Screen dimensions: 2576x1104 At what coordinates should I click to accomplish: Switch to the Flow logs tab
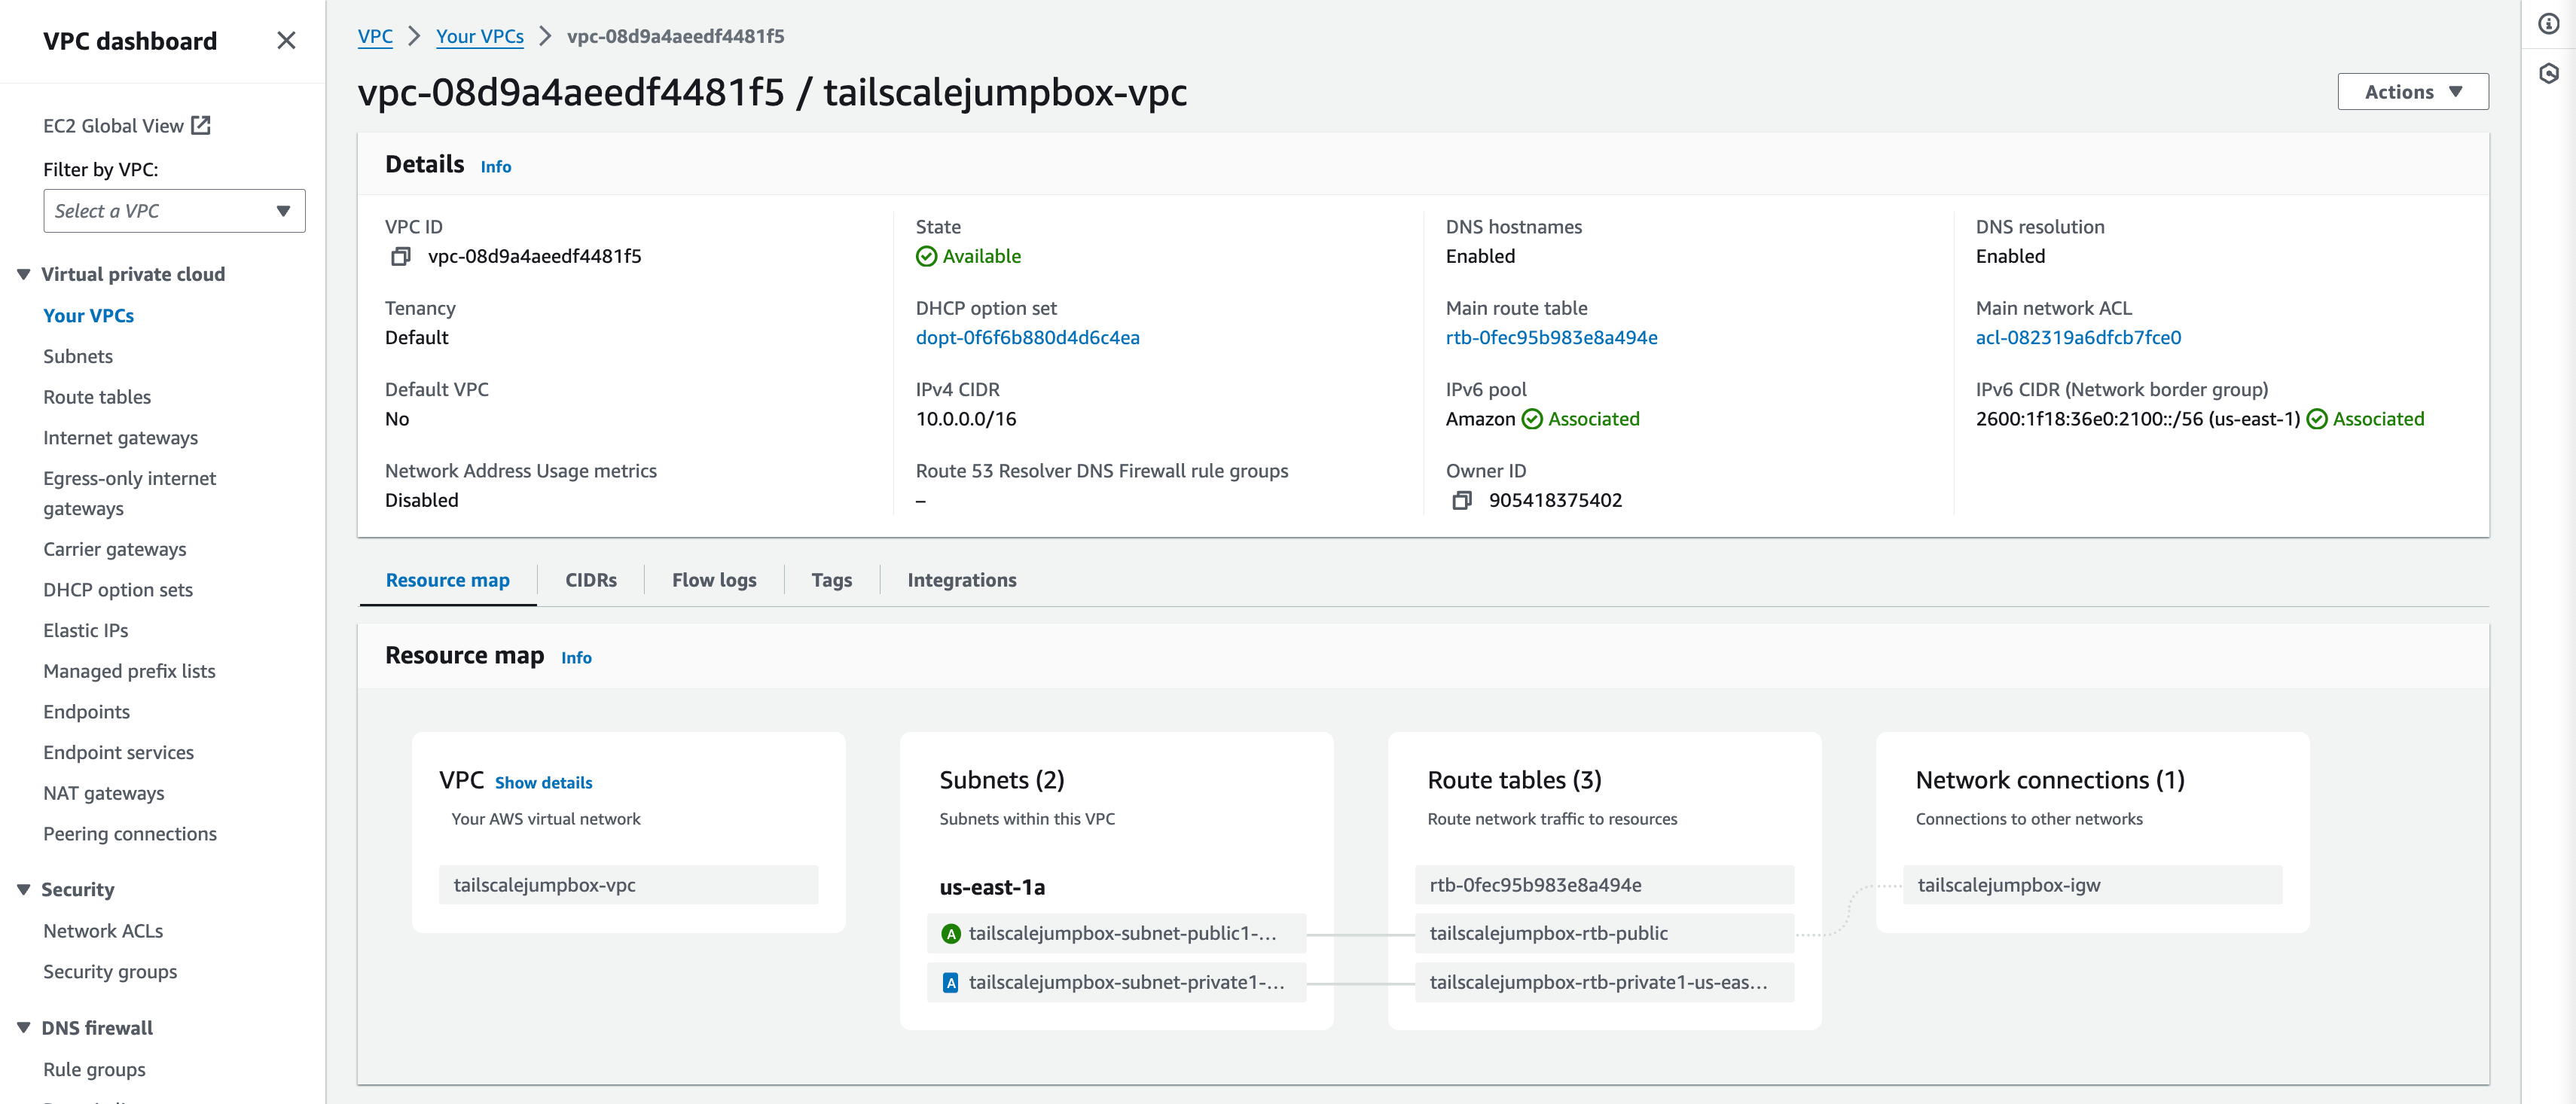[713, 580]
